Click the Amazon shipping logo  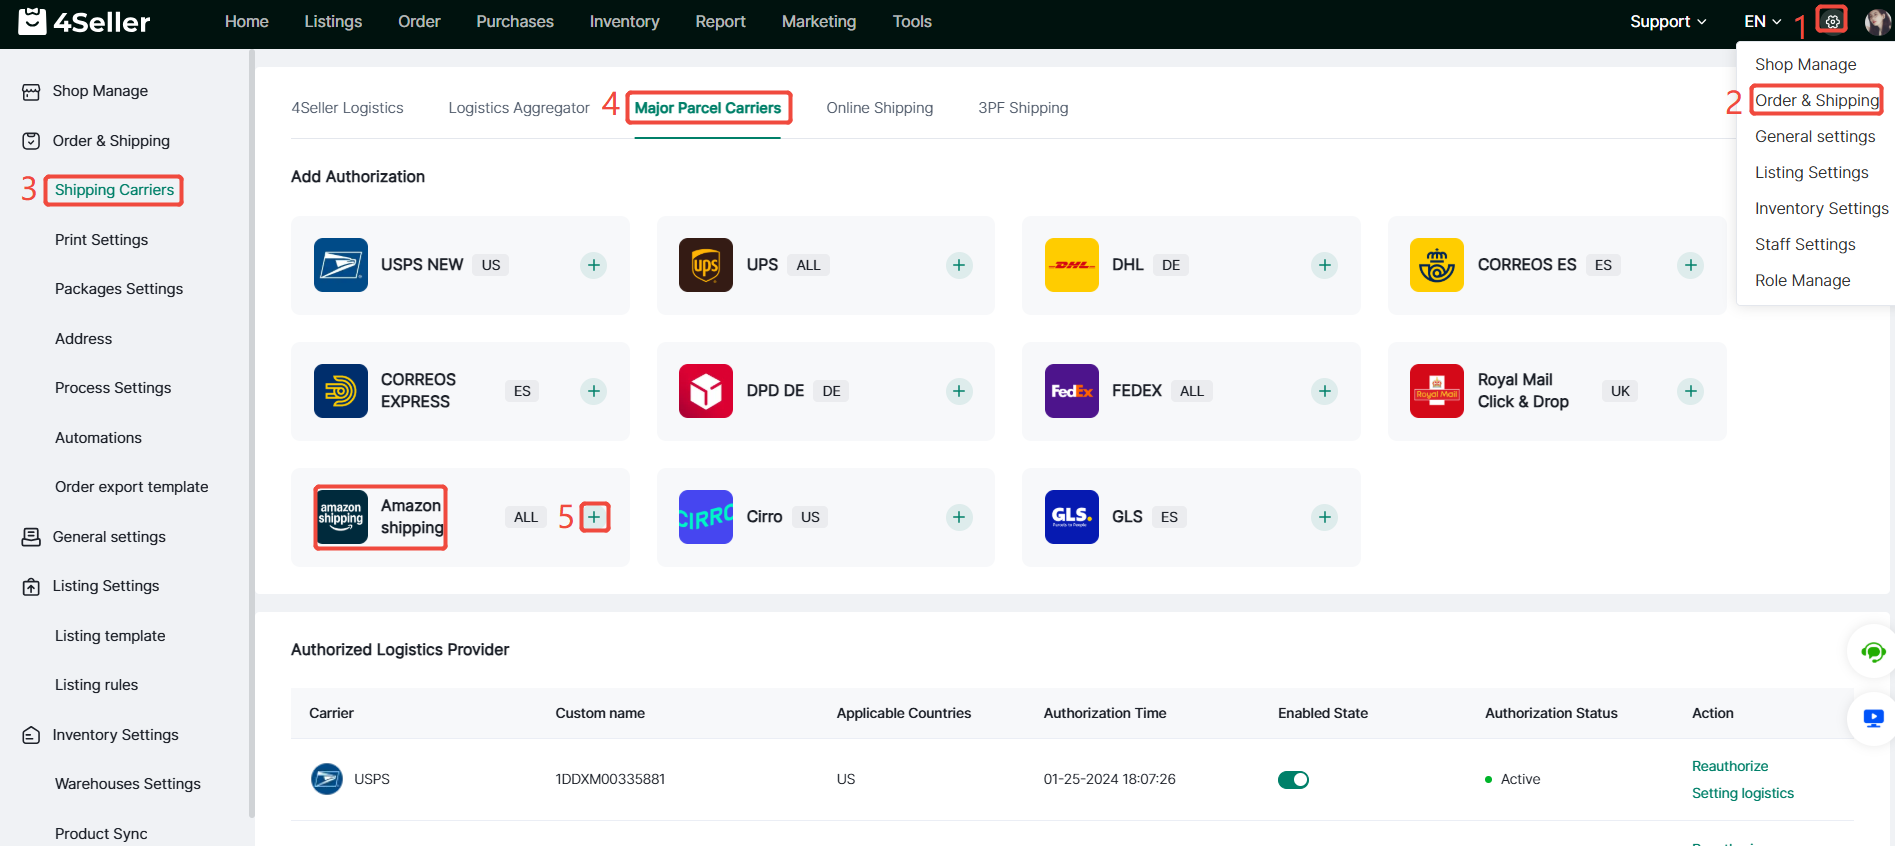(x=341, y=517)
